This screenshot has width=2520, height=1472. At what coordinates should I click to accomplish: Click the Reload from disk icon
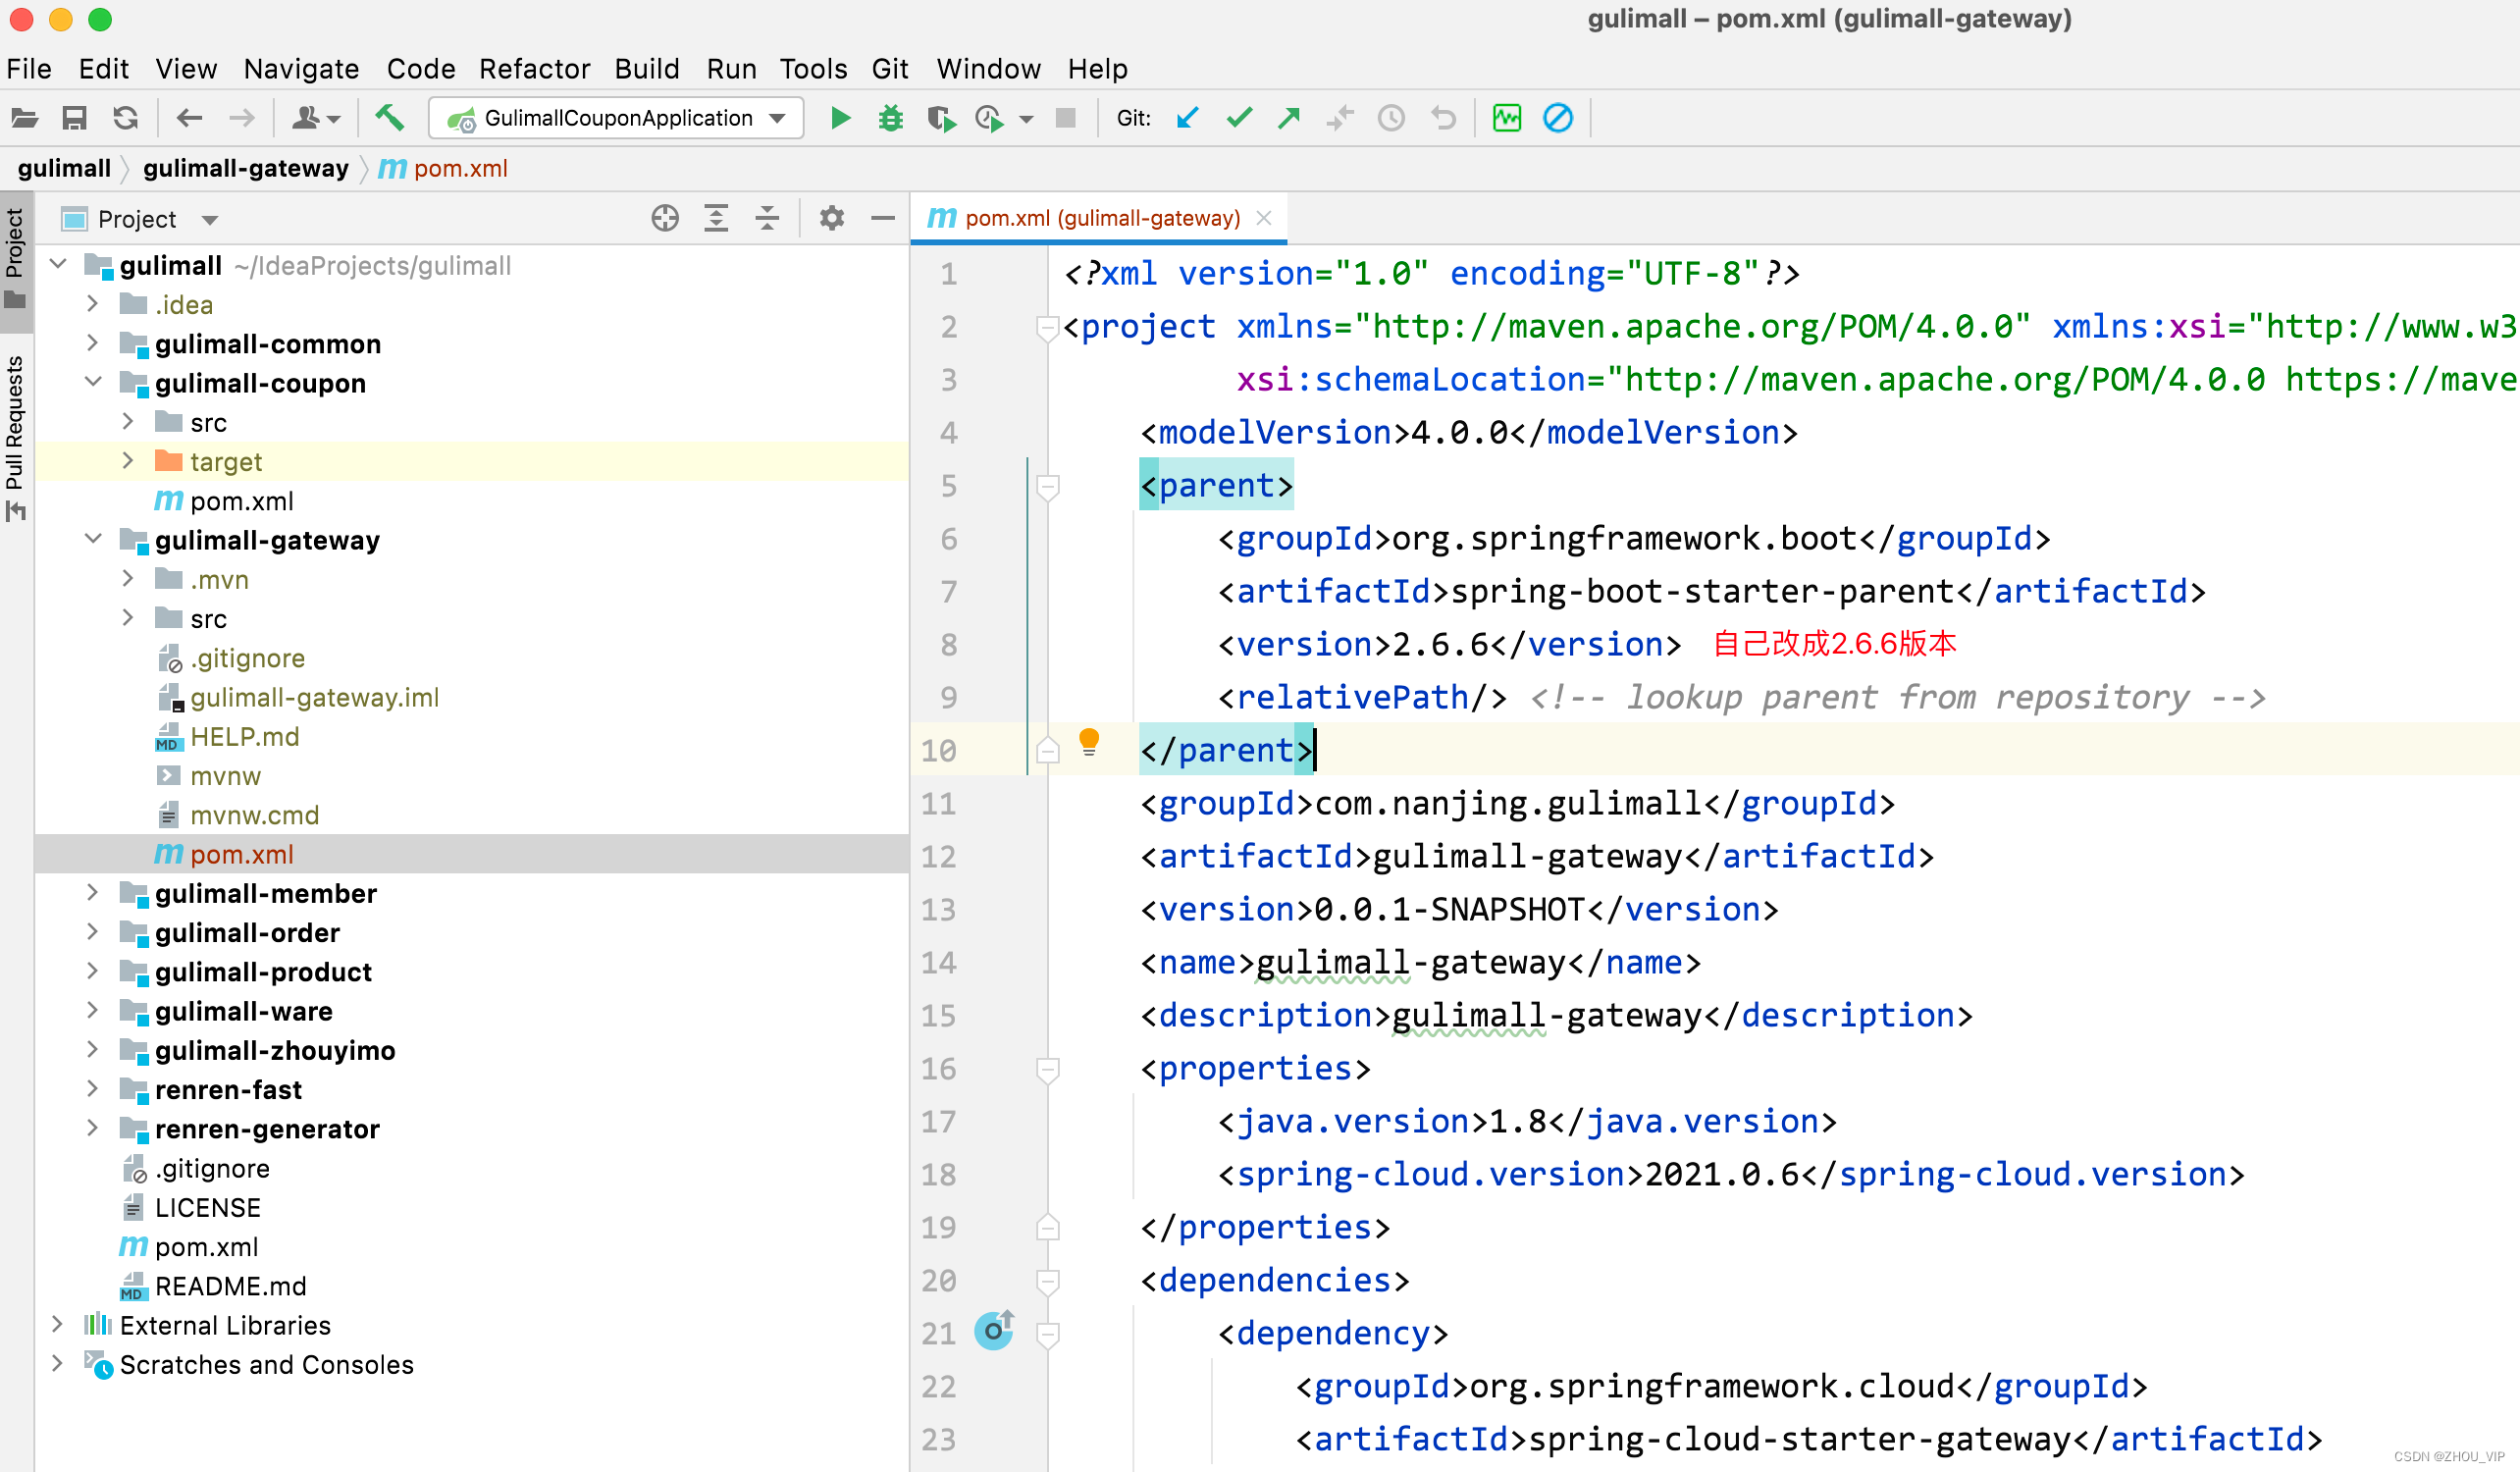click(x=125, y=118)
